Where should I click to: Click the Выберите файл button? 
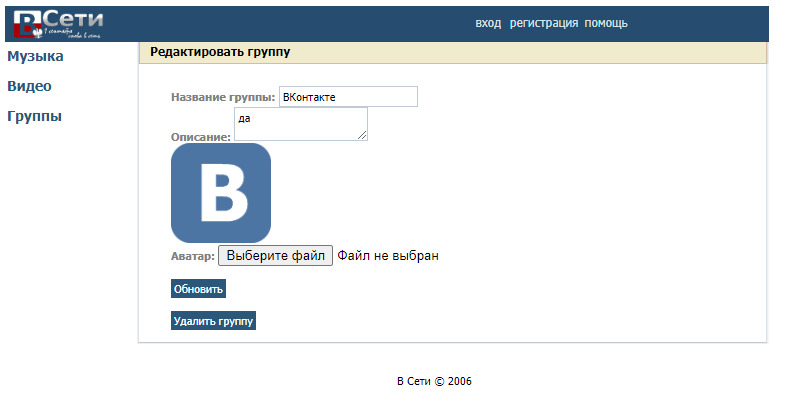pyautogui.click(x=275, y=255)
